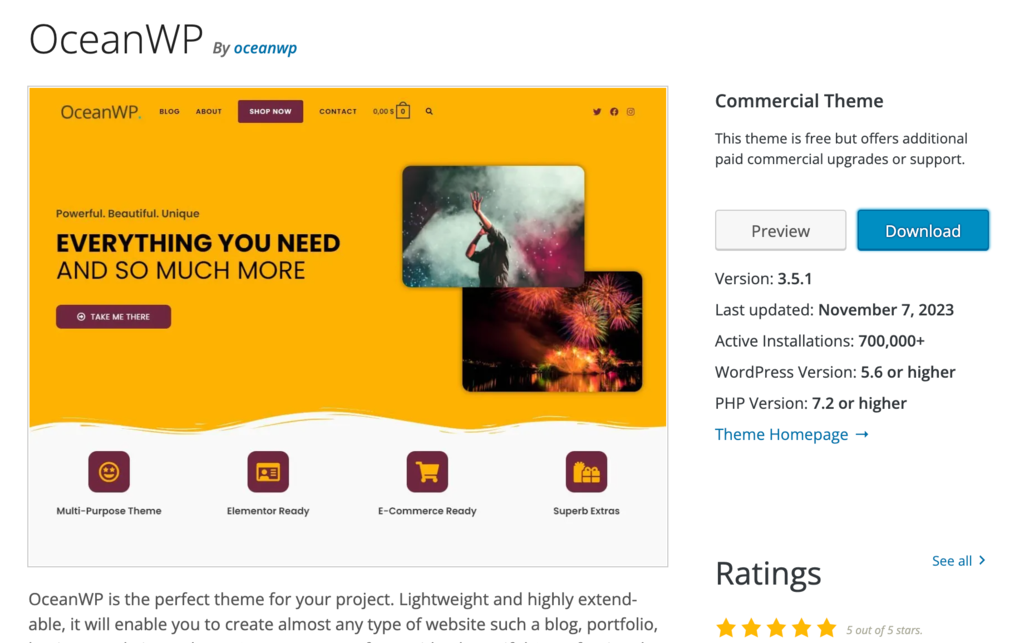The height and width of the screenshot is (643, 1024).
Task: Click the Facebook icon in theme header
Action: (x=614, y=112)
